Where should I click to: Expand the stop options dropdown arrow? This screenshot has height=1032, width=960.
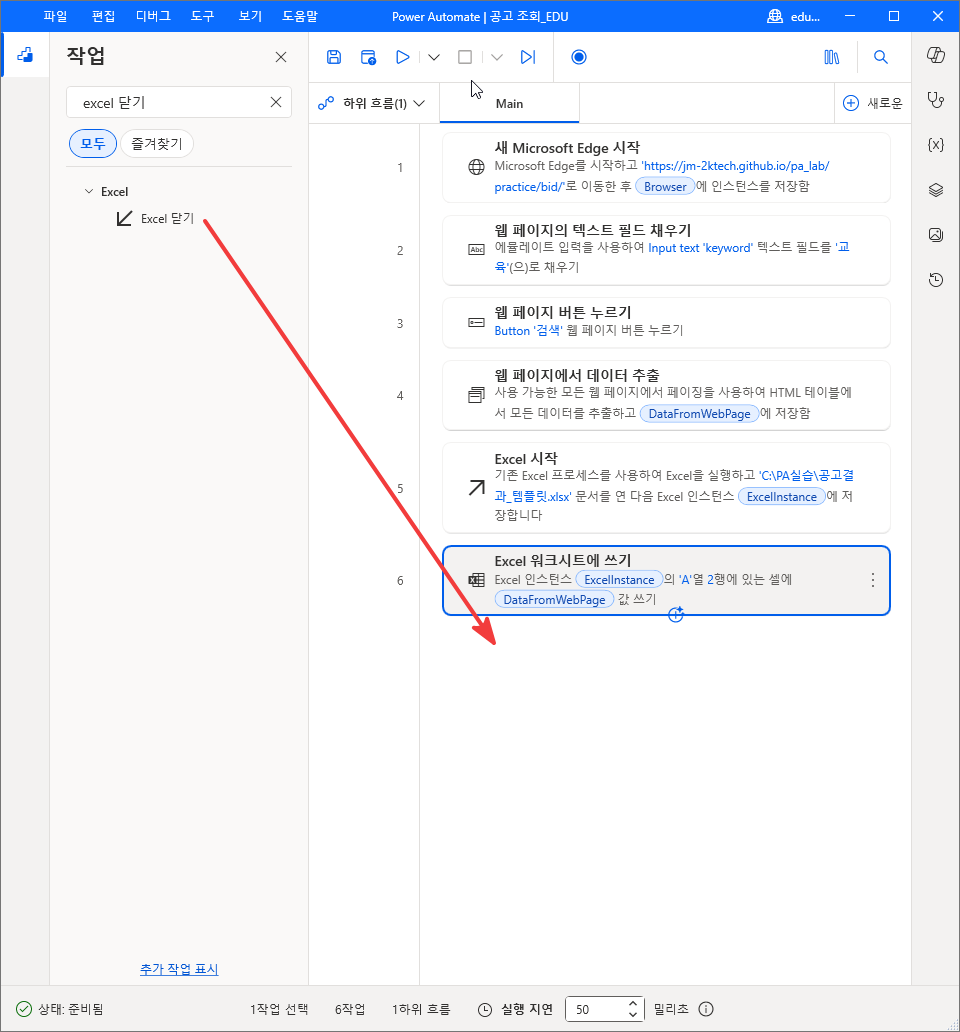point(497,57)
